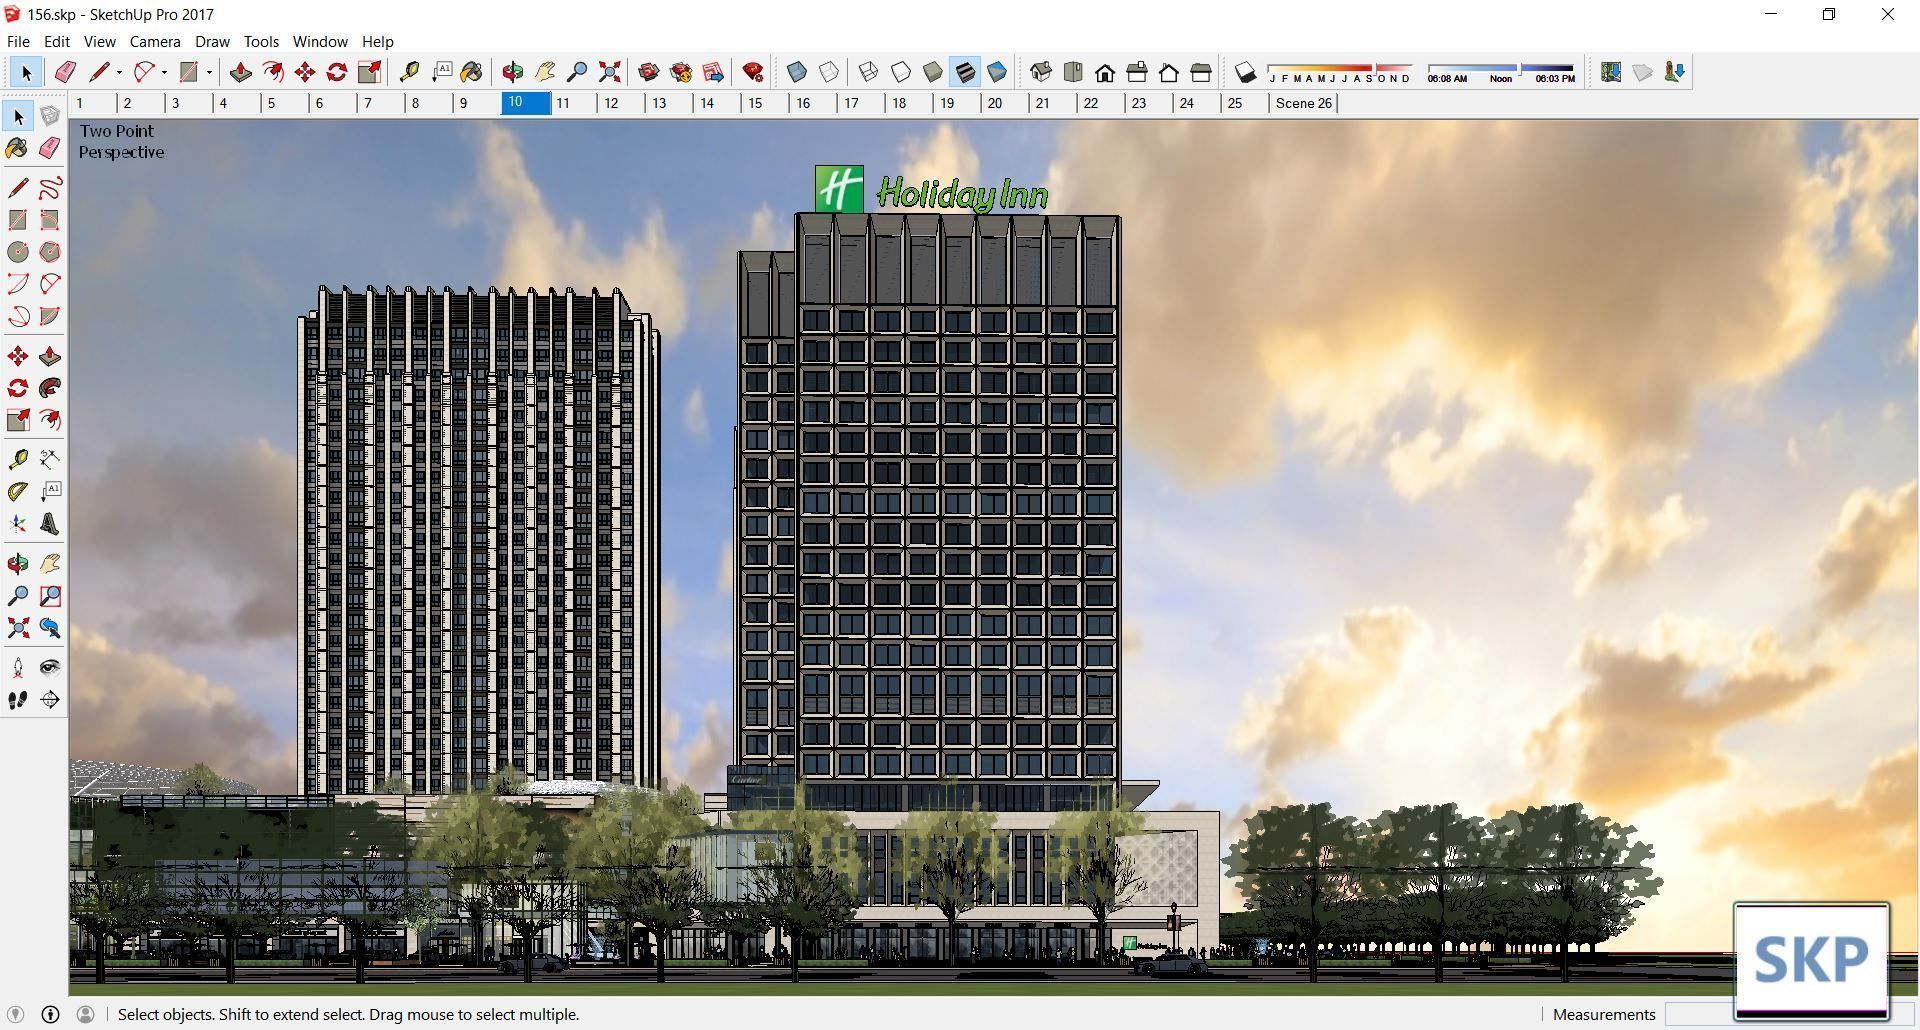Switch to scene tab 11

[x=574, y=103]
